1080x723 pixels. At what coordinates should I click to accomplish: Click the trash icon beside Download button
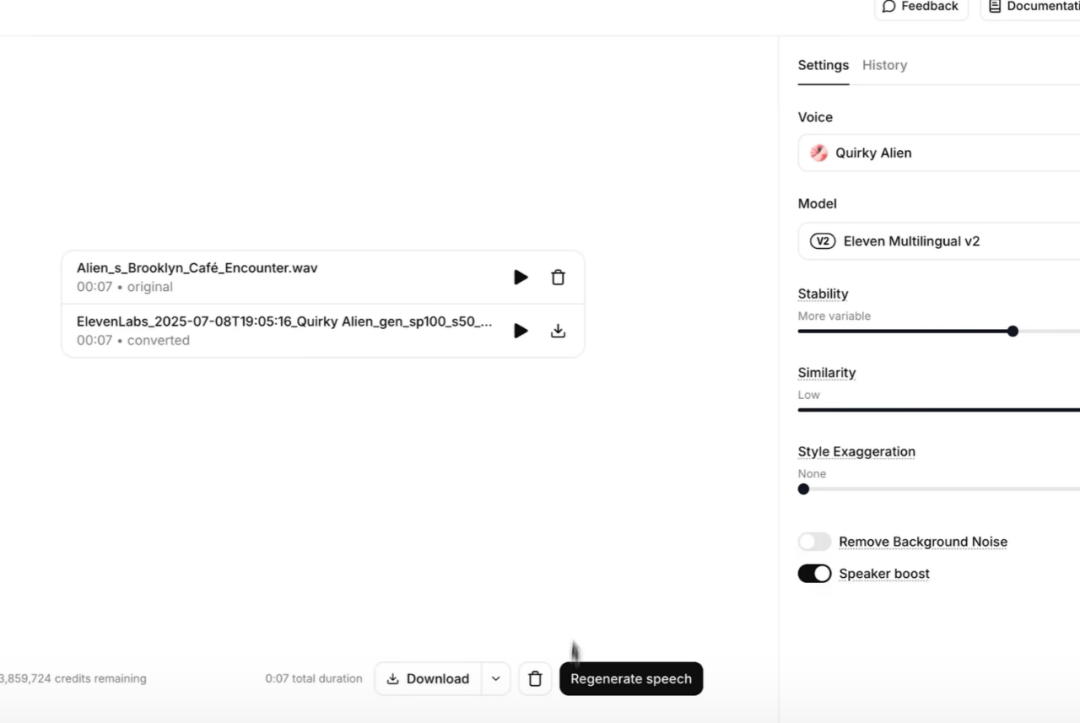pos(535,679)
